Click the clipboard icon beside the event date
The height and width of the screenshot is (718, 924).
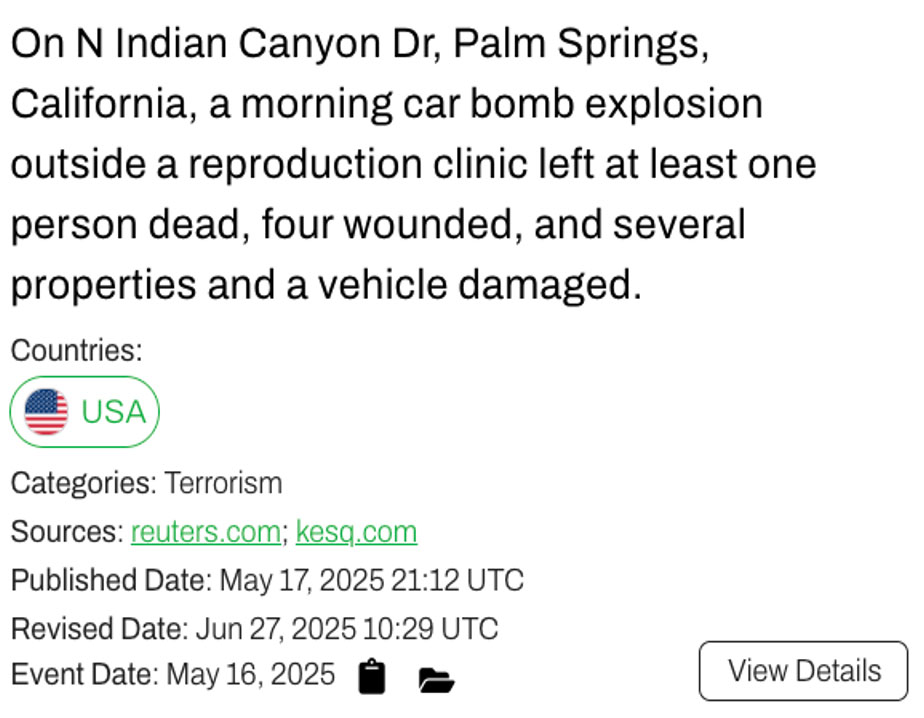pos(372,677)
